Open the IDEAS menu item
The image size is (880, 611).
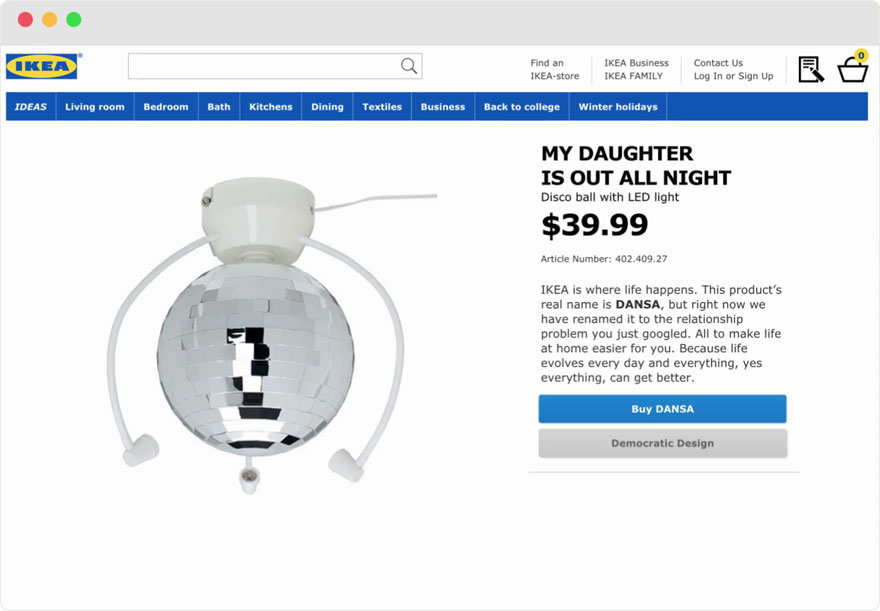tap(31, 107)
